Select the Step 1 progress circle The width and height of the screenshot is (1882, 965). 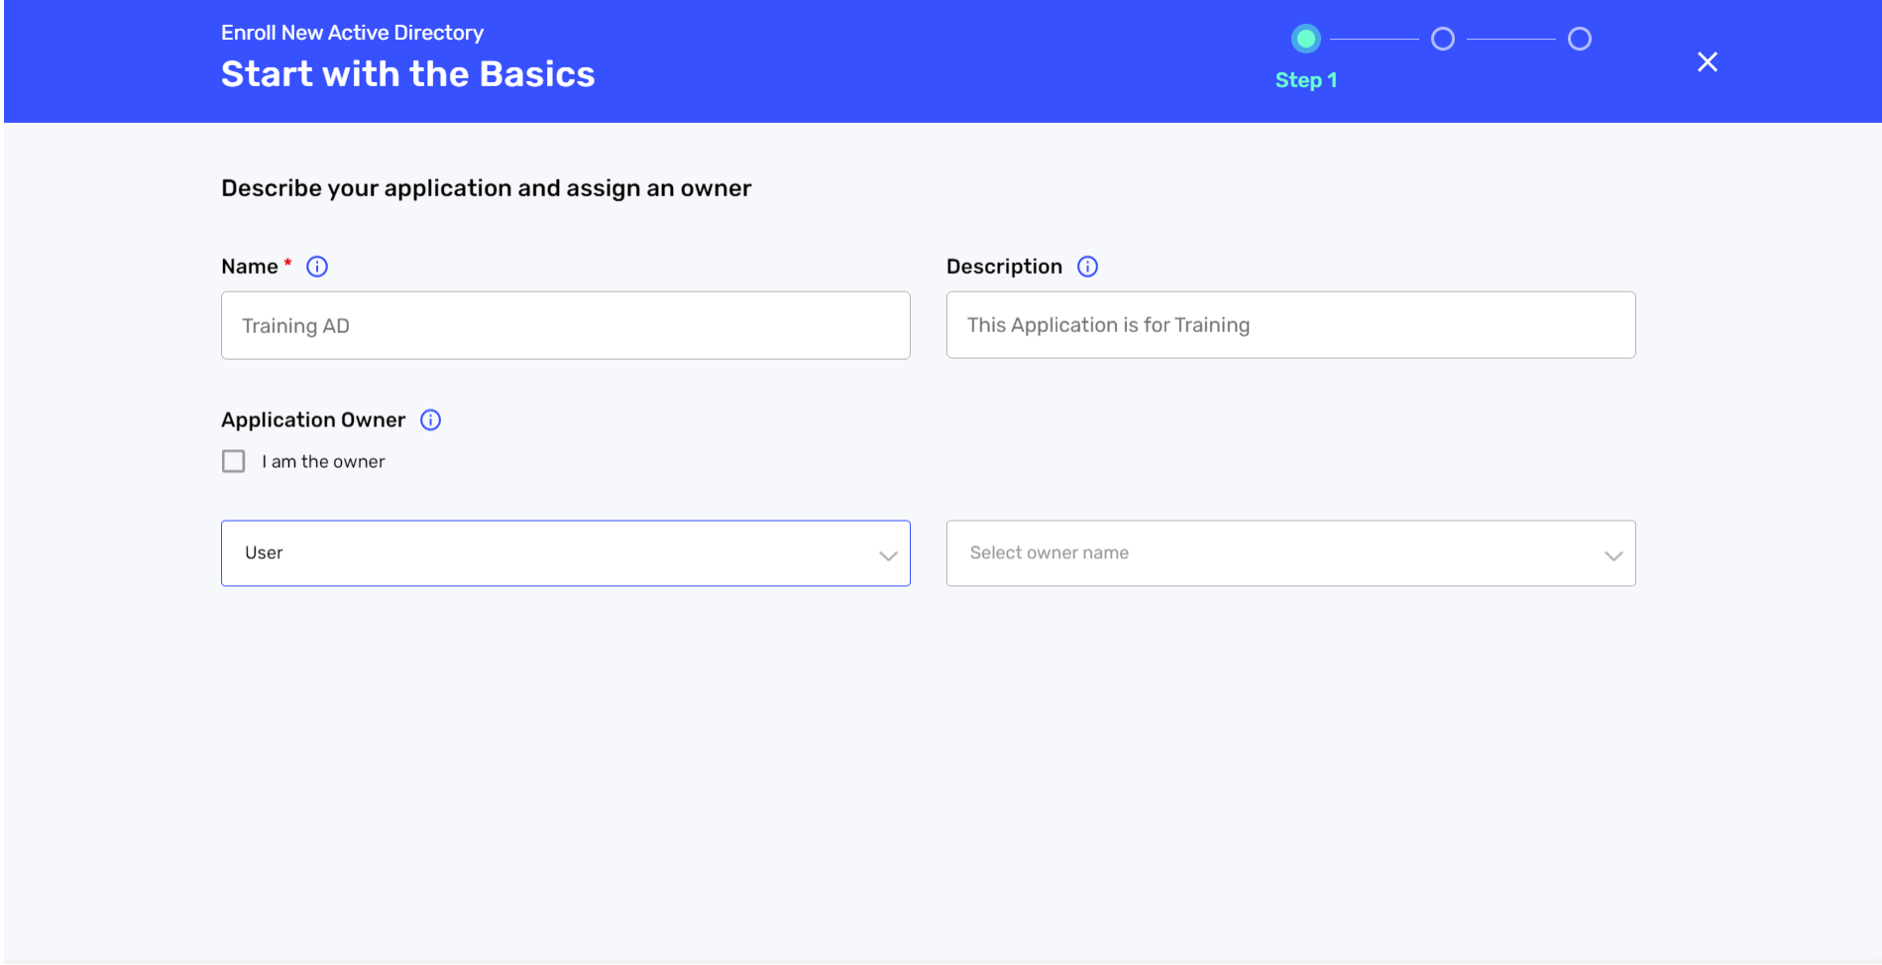coord(1305,39)
